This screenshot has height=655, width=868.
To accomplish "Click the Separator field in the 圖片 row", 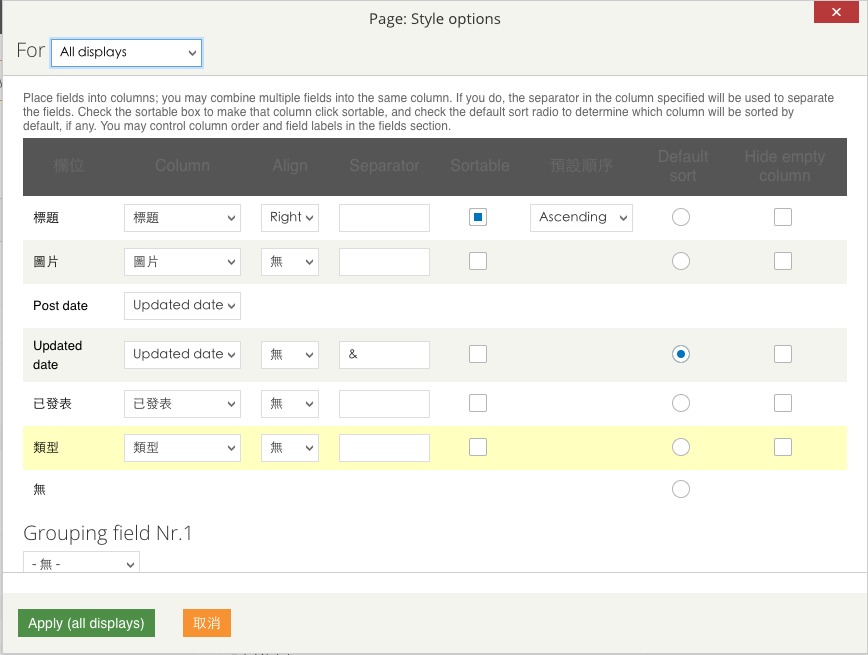I will pyautogui.click(x=384, y=262).
